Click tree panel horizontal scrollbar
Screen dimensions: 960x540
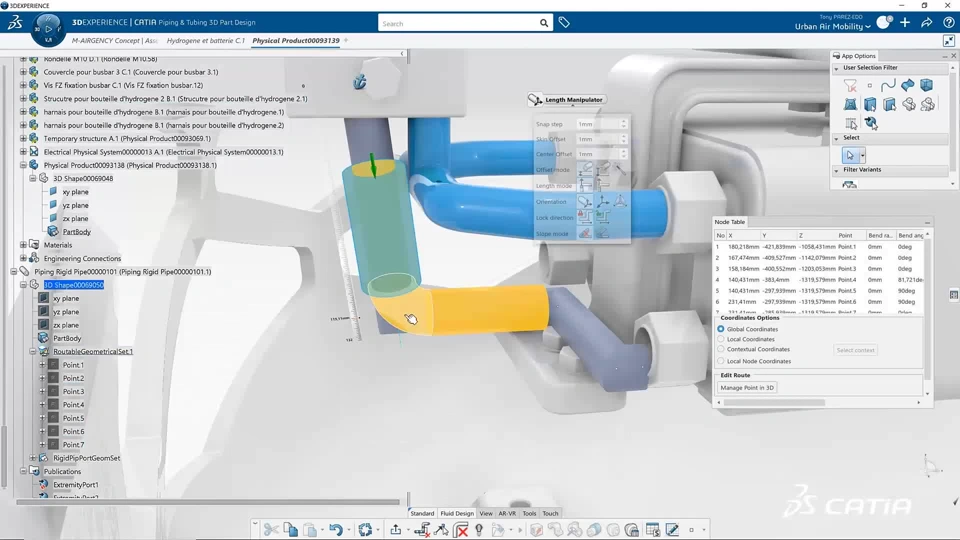(x=208, y=502)
